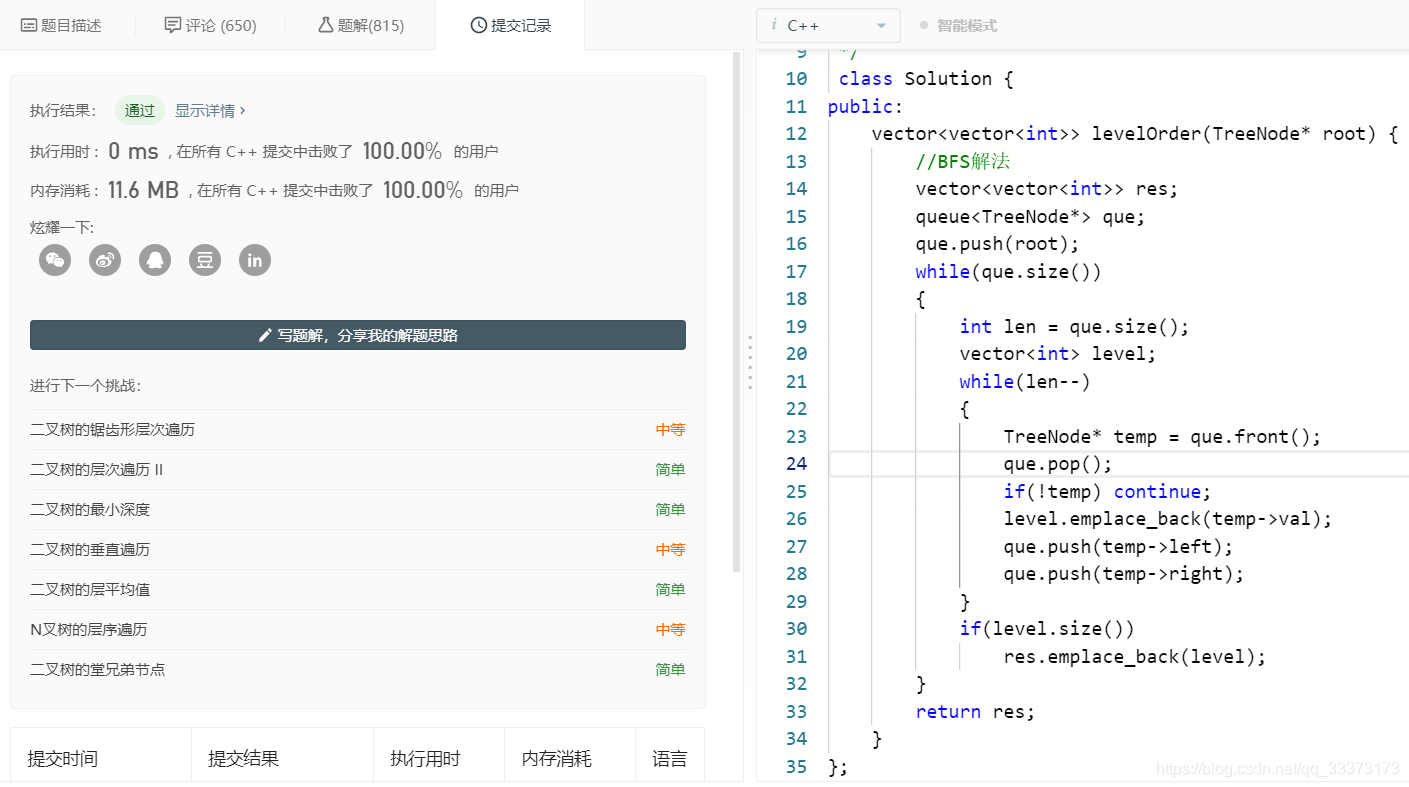Image resolution: width=1409 pixels, height=787 pixels.
Task: Open the C++ language dropdown
Action: 828,25
